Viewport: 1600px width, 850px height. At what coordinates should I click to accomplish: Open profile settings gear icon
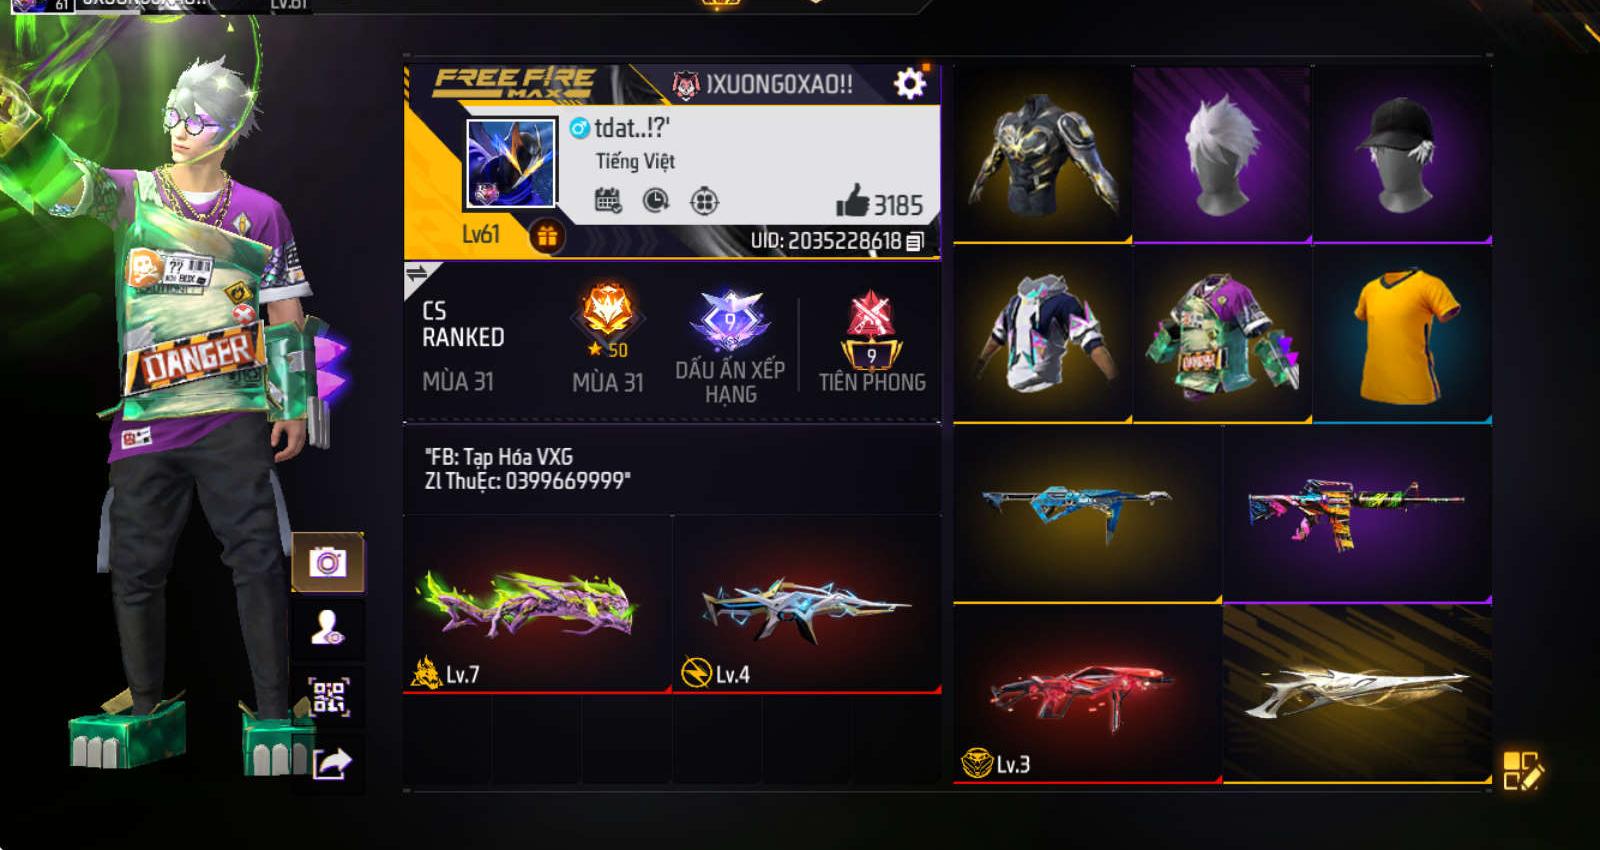coord(909,84)
